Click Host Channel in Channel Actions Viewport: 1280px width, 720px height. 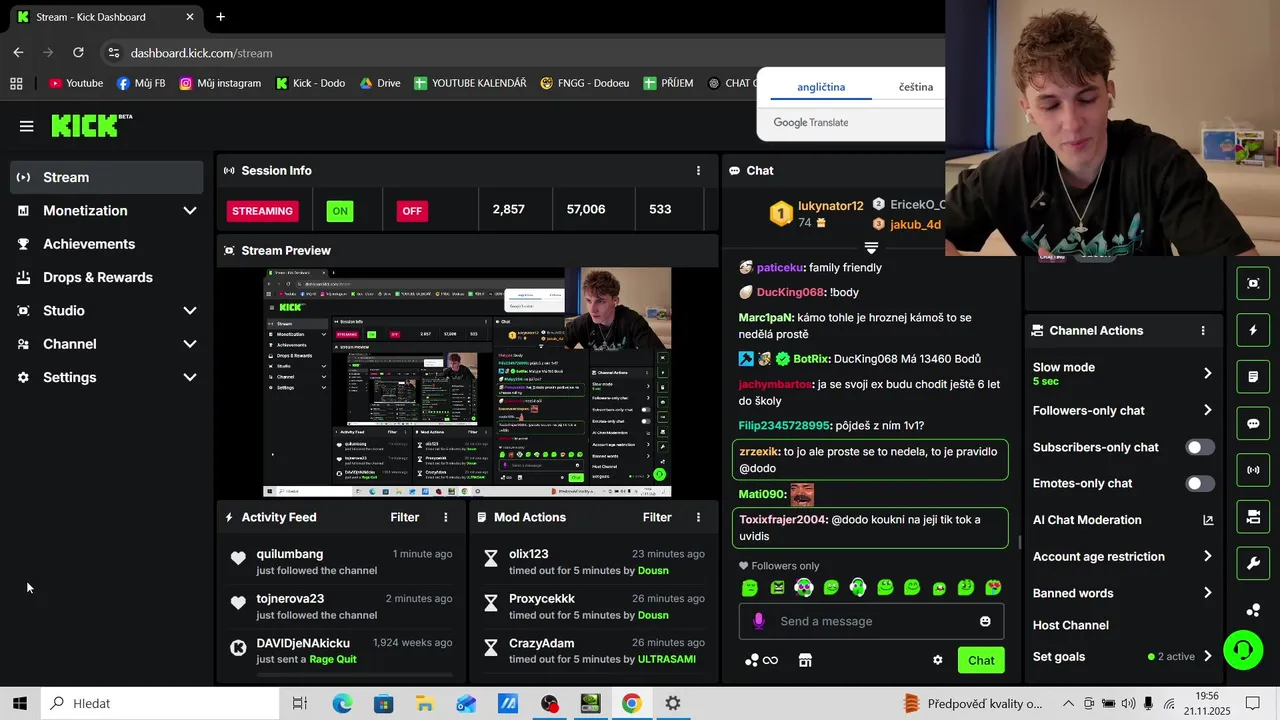(1070, 625)
